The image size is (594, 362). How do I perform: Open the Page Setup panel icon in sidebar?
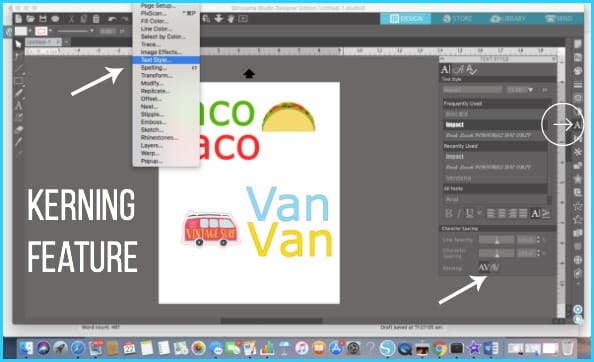577,45
